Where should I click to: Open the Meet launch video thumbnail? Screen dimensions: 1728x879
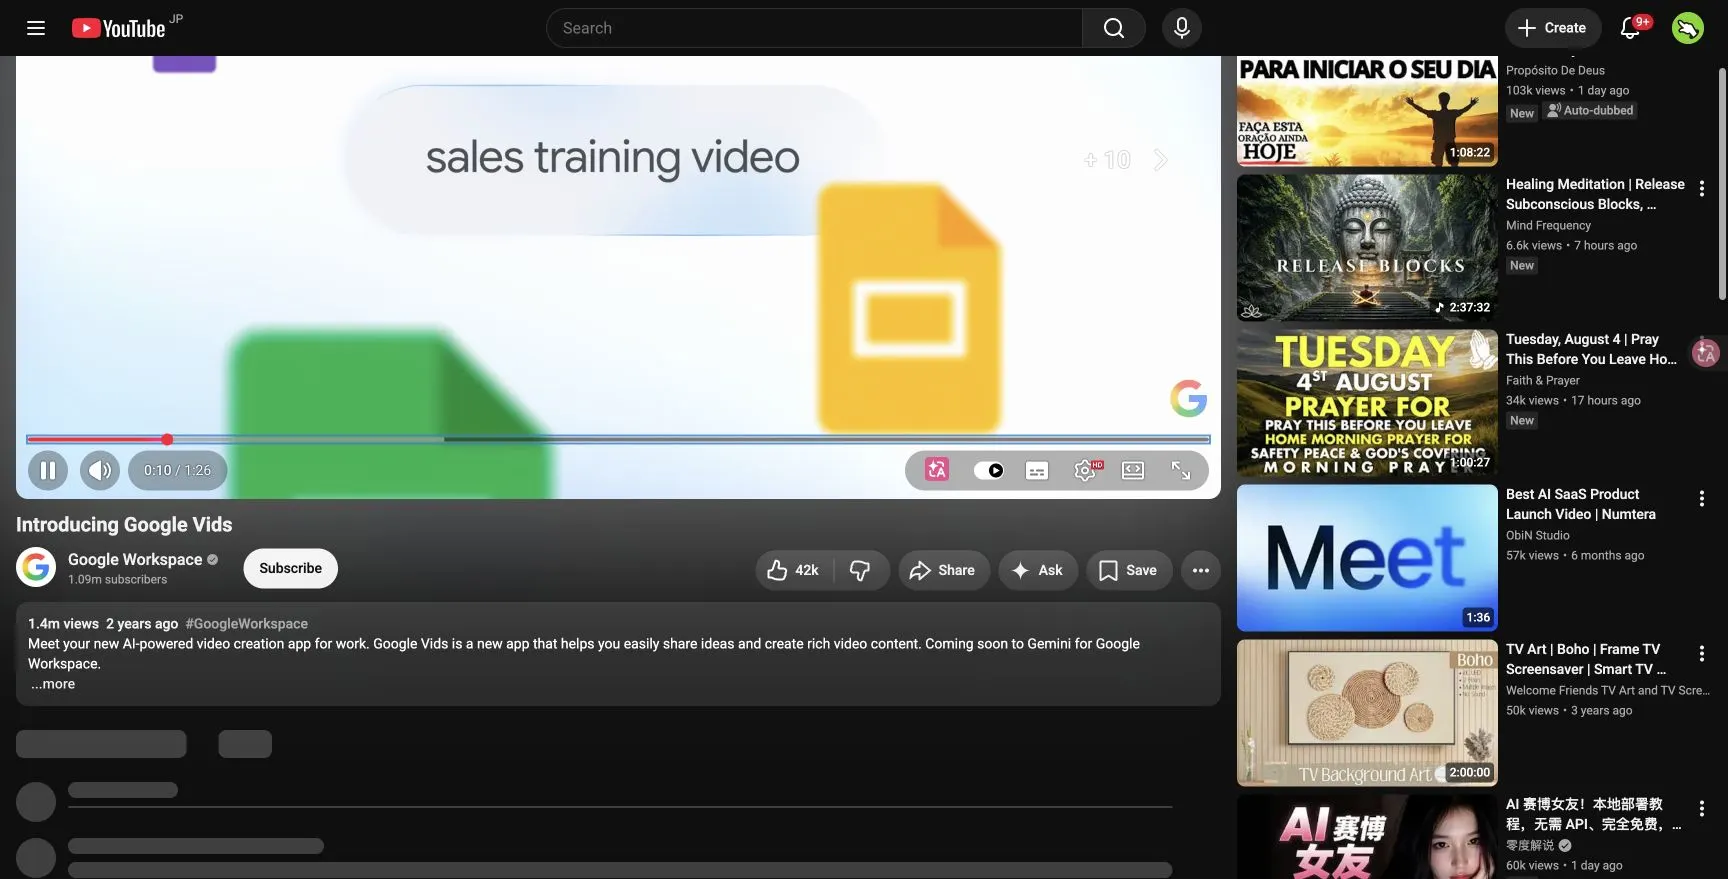pyautogui.click(x=1367, y=558)
